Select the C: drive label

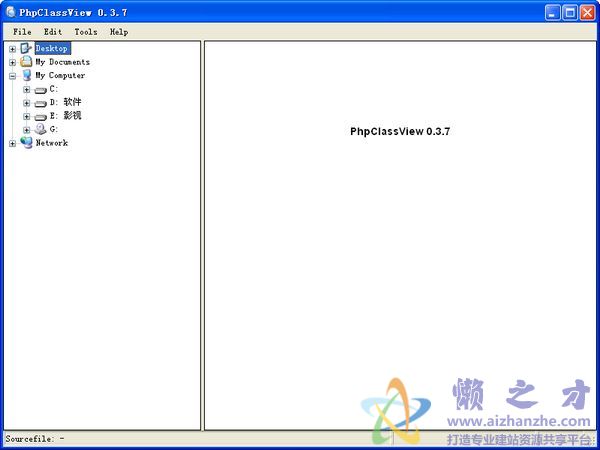click(54, 89)
